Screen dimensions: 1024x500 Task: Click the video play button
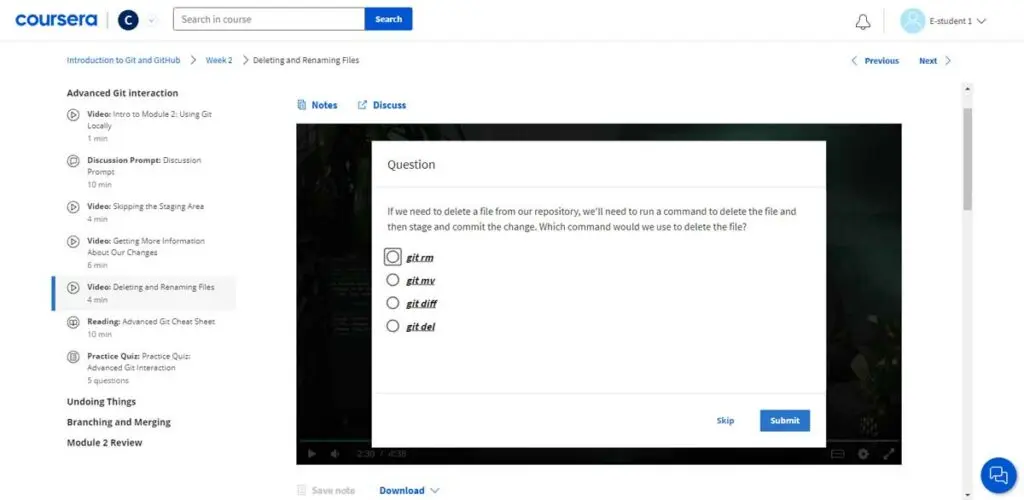(x=312, y=454)
